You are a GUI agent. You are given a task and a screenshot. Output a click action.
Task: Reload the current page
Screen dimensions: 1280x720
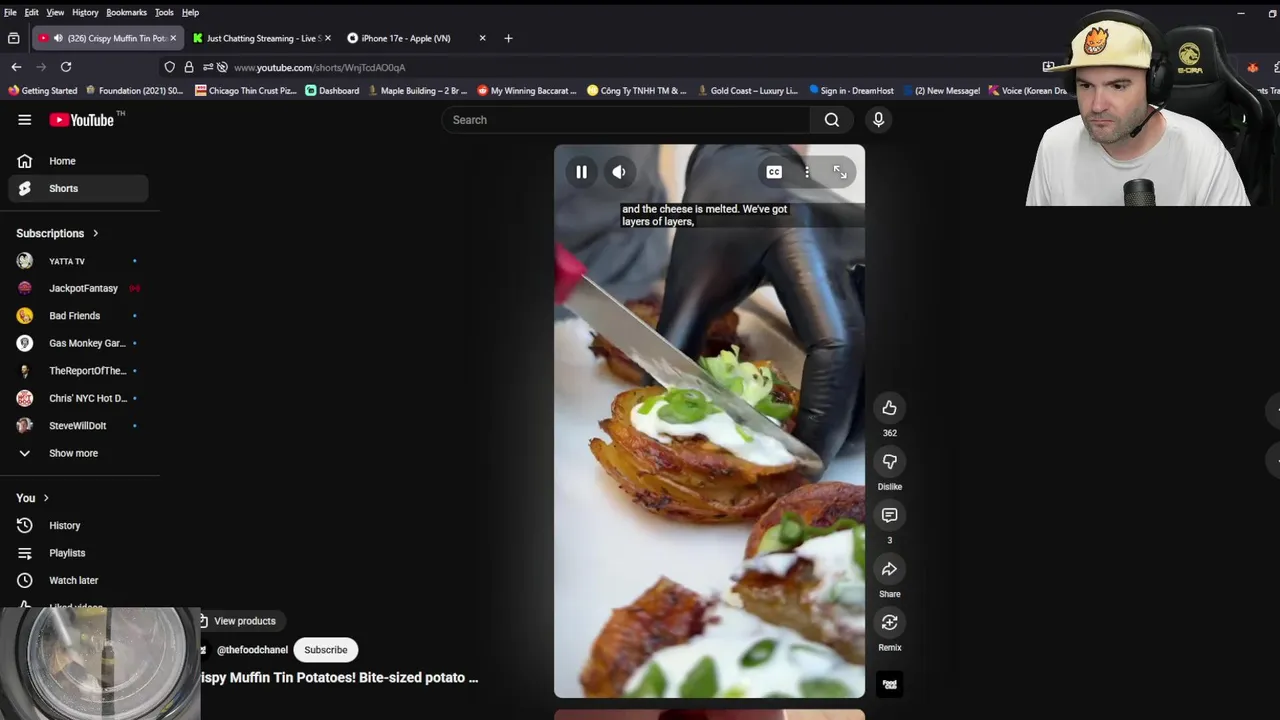click(66, 67)
